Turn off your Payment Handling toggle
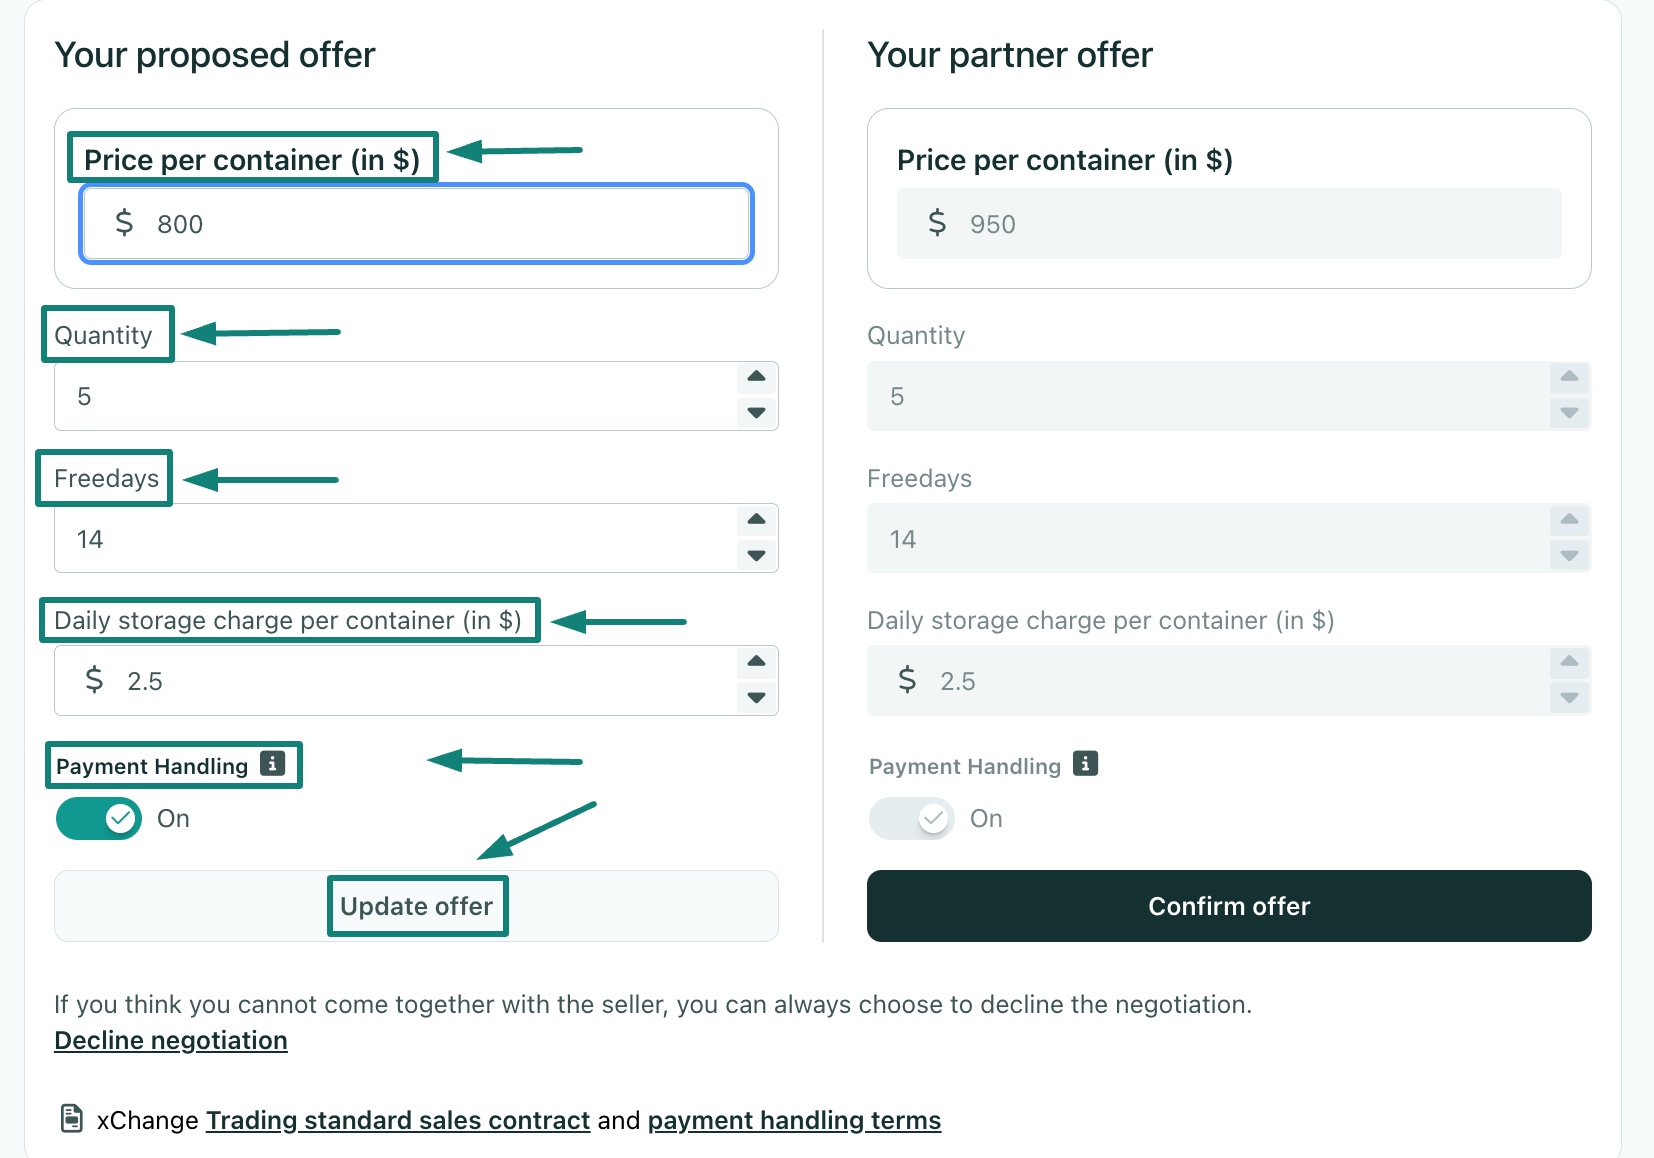 point(99,819)
